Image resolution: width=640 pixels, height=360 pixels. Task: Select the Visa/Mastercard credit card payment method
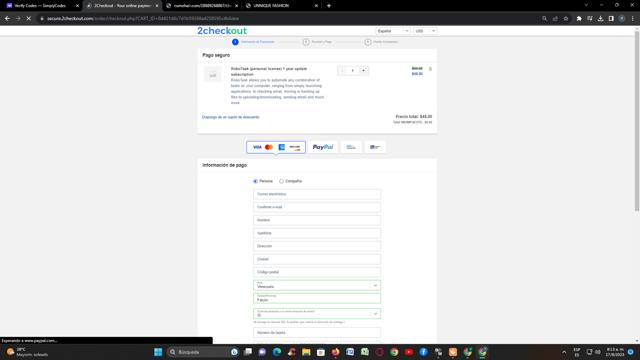(276, 147)
